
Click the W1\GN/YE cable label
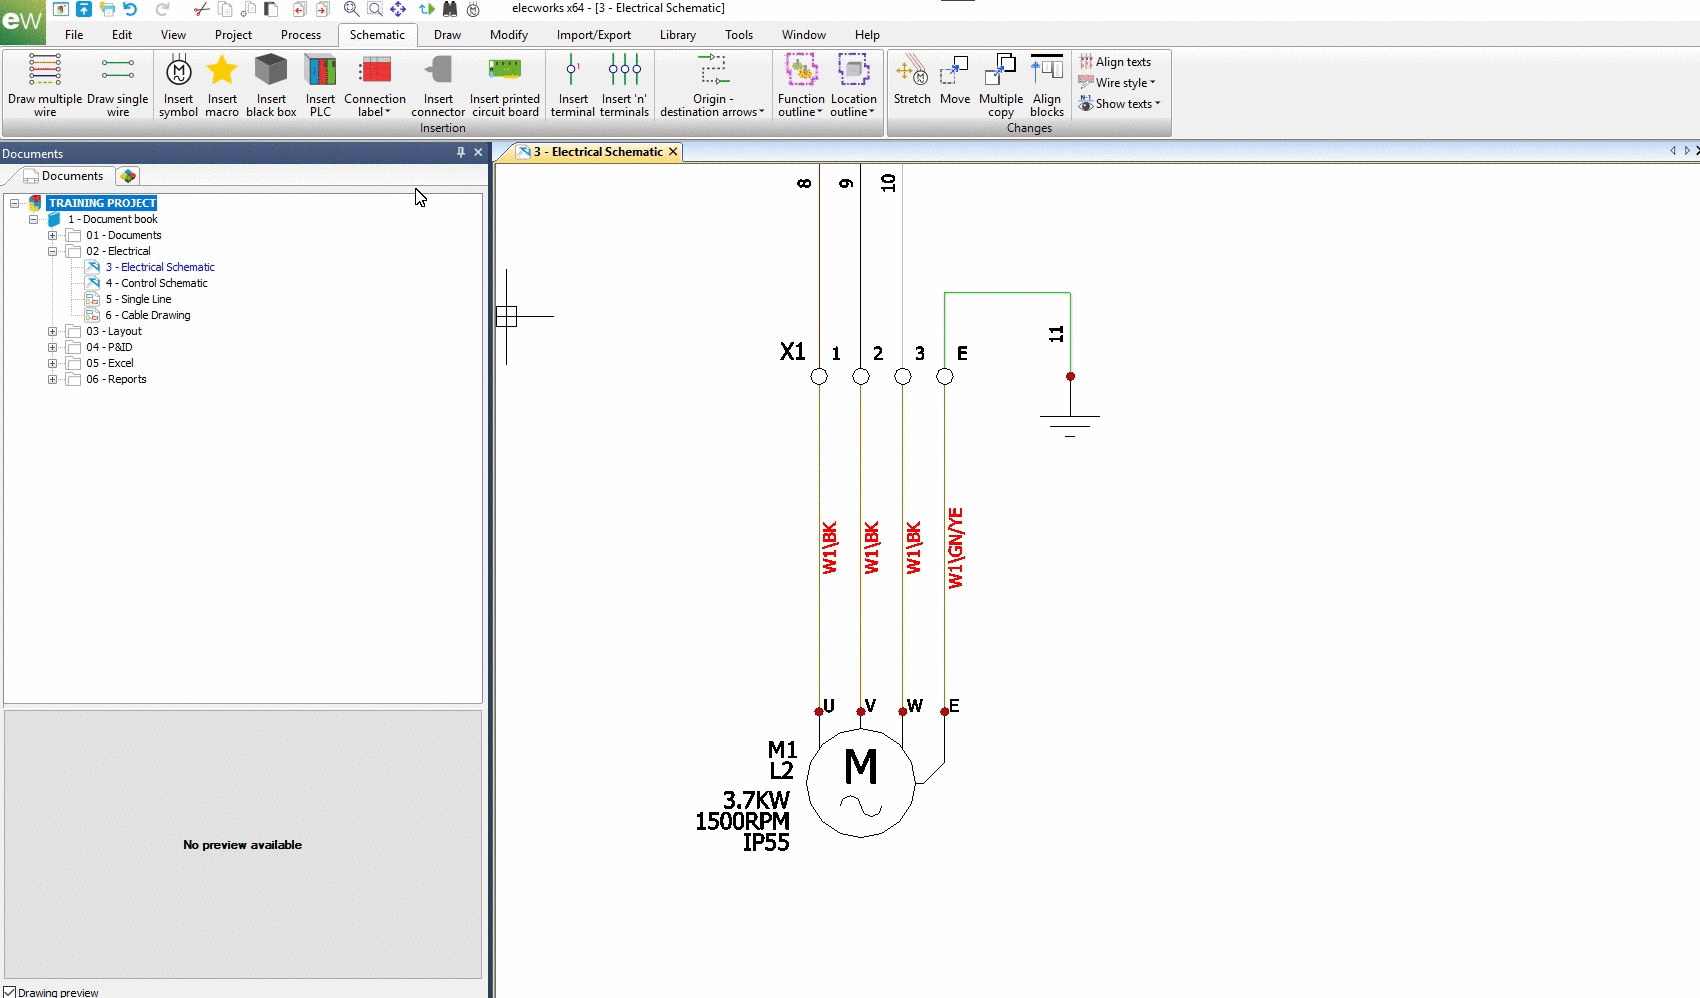point(955,548)
